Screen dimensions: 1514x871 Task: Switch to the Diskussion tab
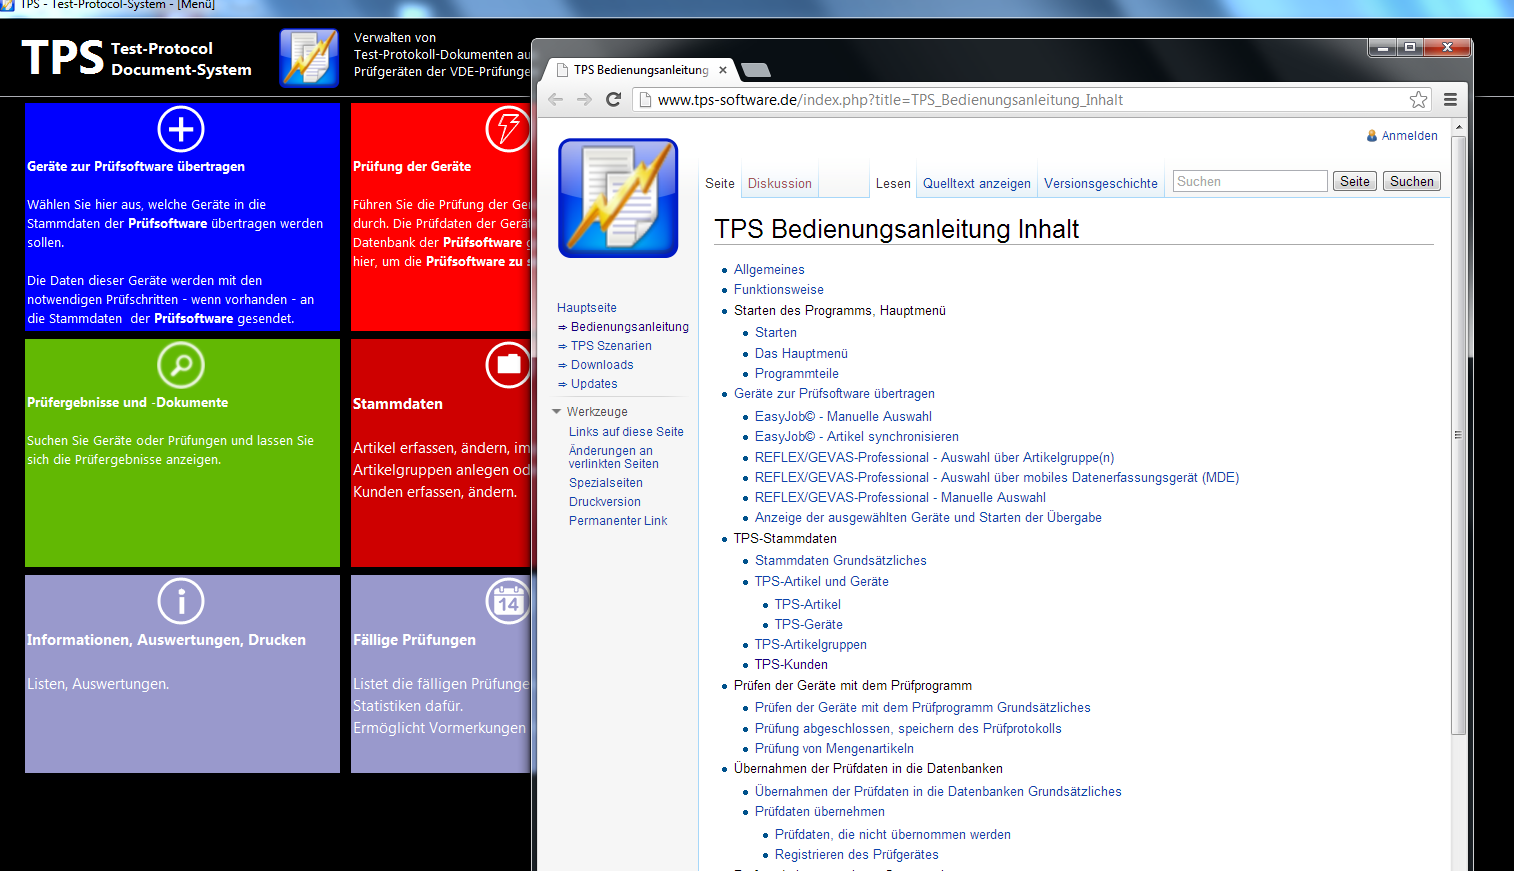pyautogui.click(x=780, y=184)
